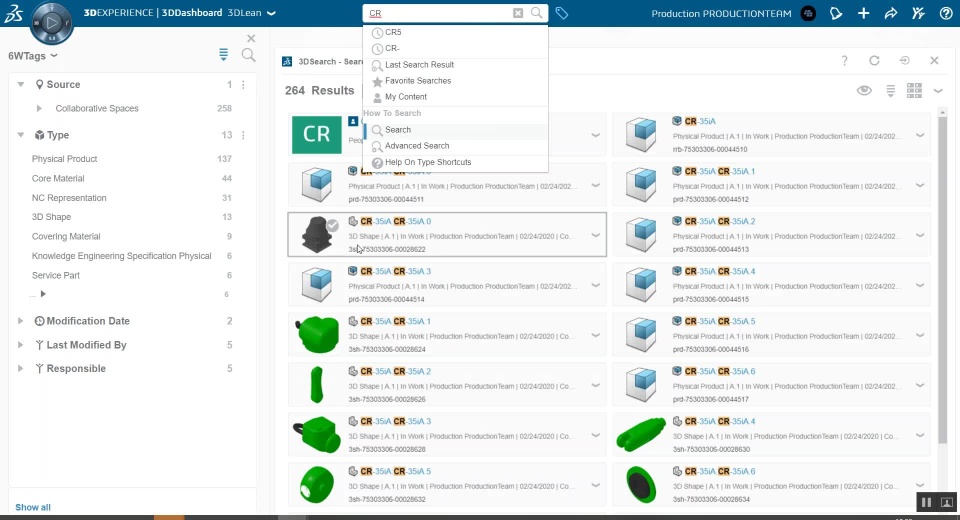Viewport: 960px width, 520px height.
Task: Filter by Covering Material type
Action: (x=66, y=236)
